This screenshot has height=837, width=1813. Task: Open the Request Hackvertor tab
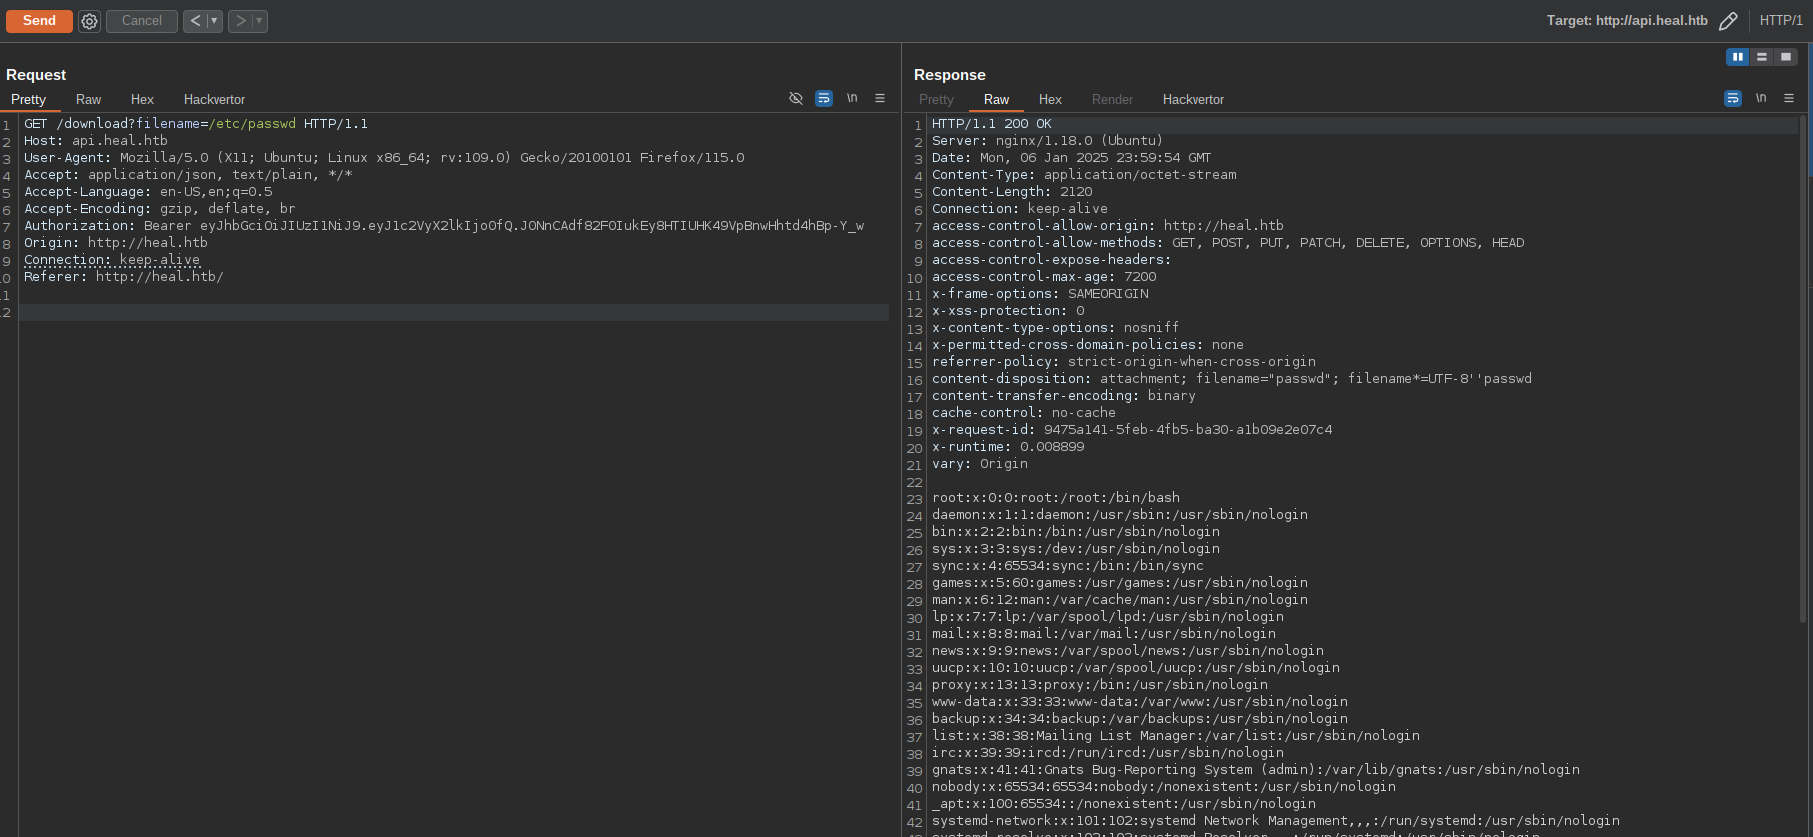tap(214, 100)
